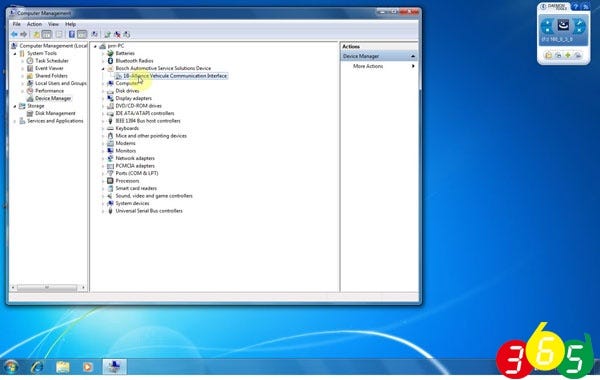Open the File menu
Screen dimensions: 600x380
click(16, 24)
